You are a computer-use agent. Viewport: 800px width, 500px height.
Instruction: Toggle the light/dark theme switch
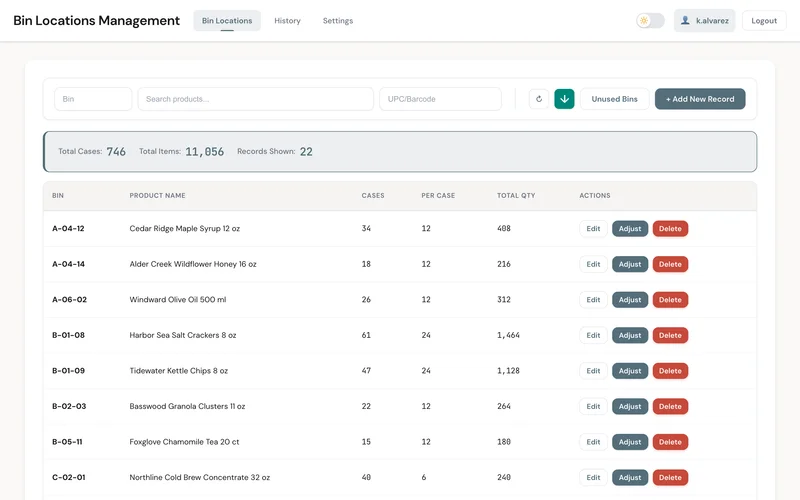[650, 21]
